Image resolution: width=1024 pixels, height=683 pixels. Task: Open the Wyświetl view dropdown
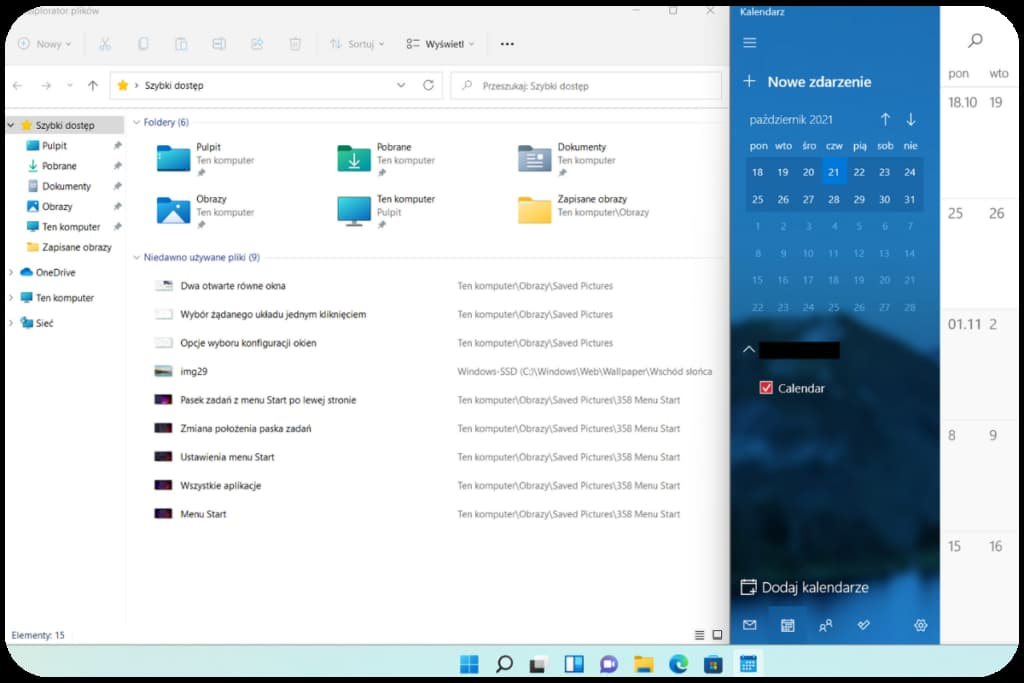(x=440, y=44)
